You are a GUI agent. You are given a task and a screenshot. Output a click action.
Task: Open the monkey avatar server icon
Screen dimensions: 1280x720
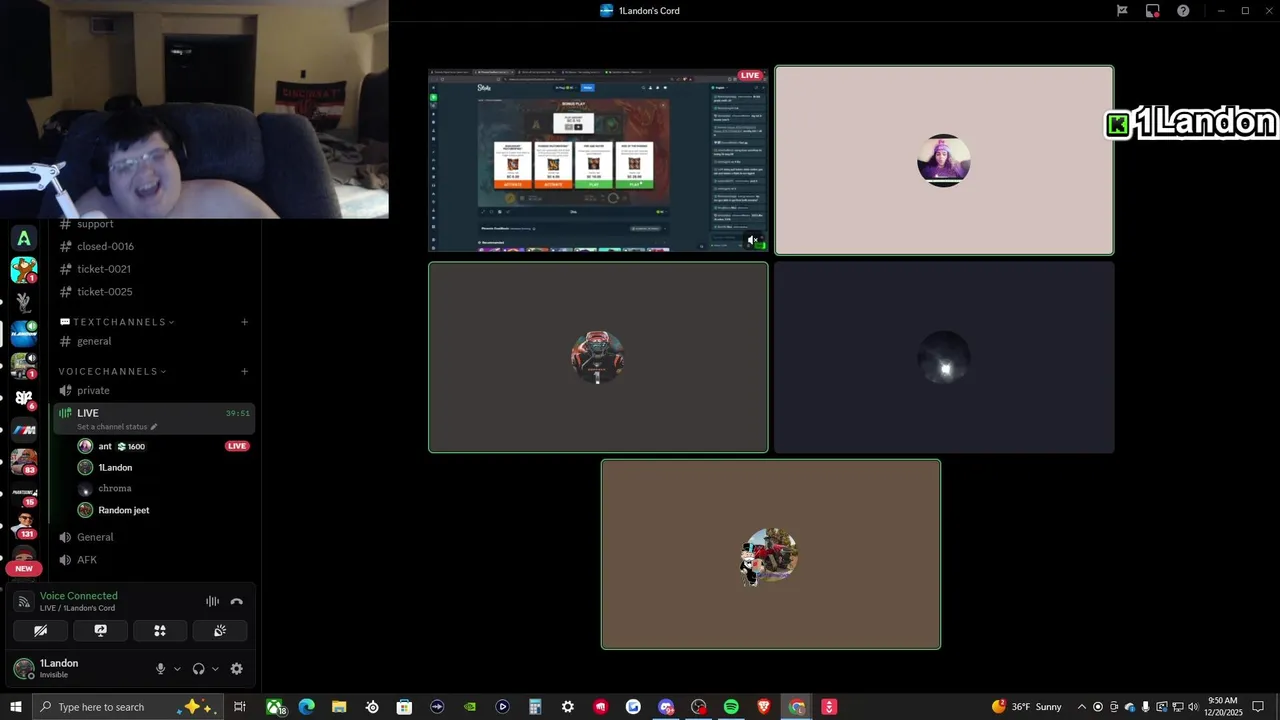click(24, 269)
